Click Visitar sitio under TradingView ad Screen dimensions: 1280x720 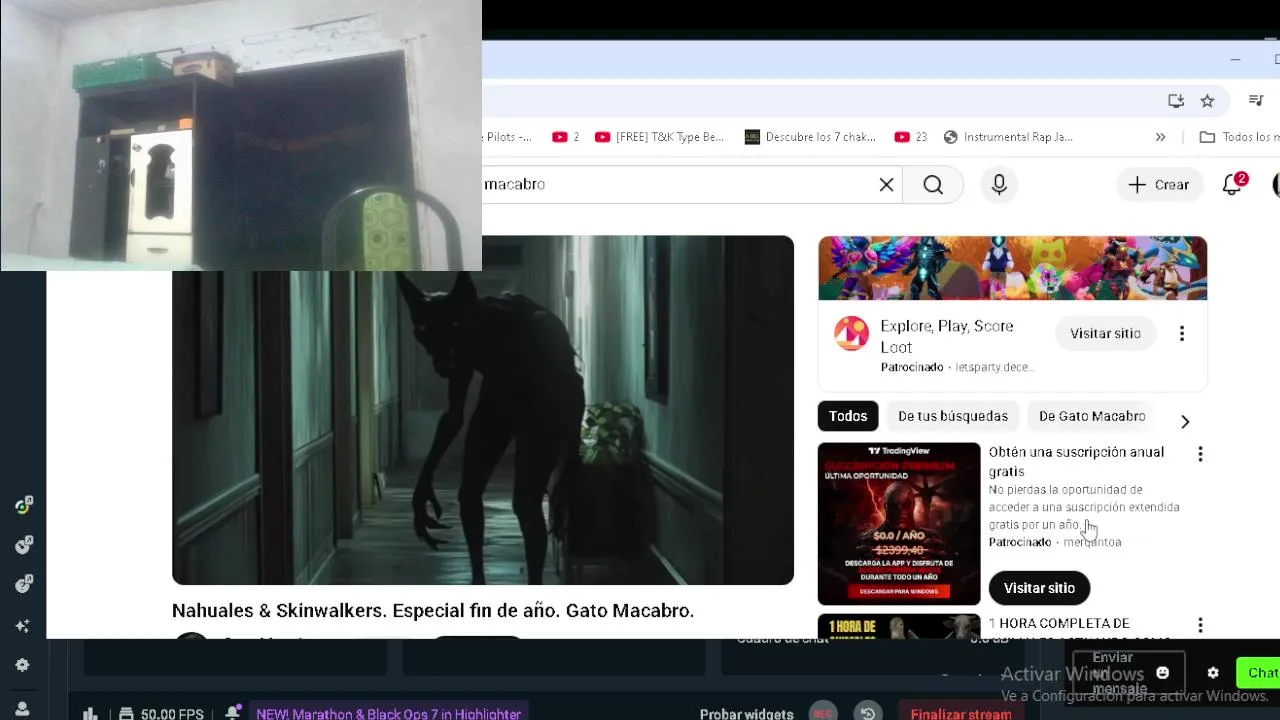[x=1039, y=588]
